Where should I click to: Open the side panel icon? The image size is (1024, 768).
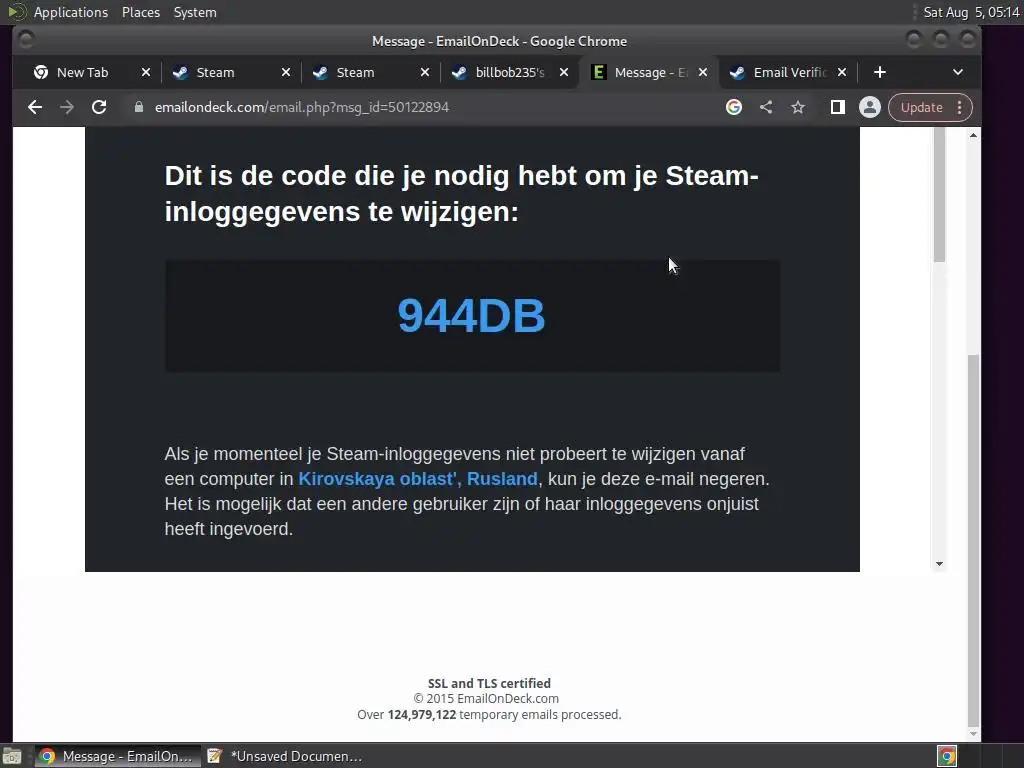[837, 107]
